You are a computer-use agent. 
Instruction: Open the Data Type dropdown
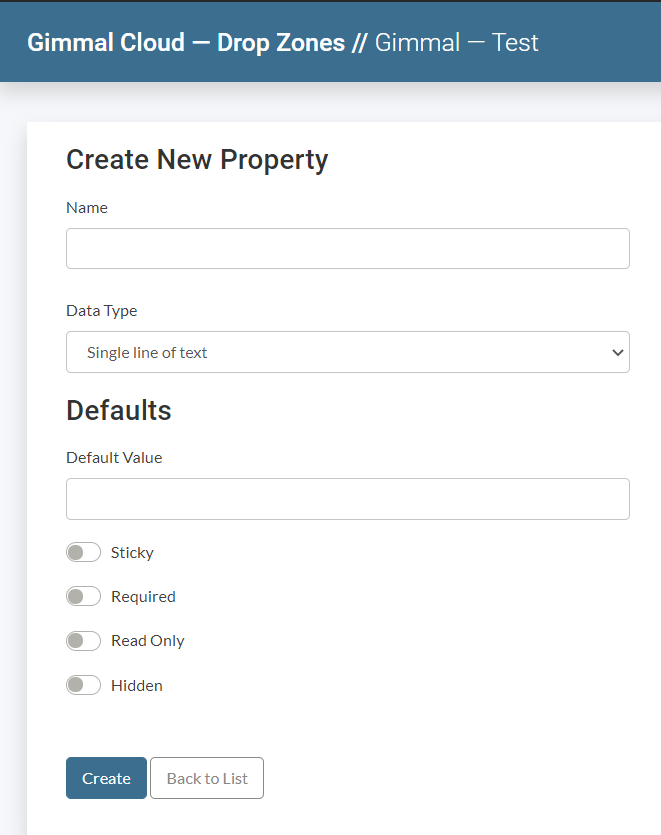(x=347, y=352)
